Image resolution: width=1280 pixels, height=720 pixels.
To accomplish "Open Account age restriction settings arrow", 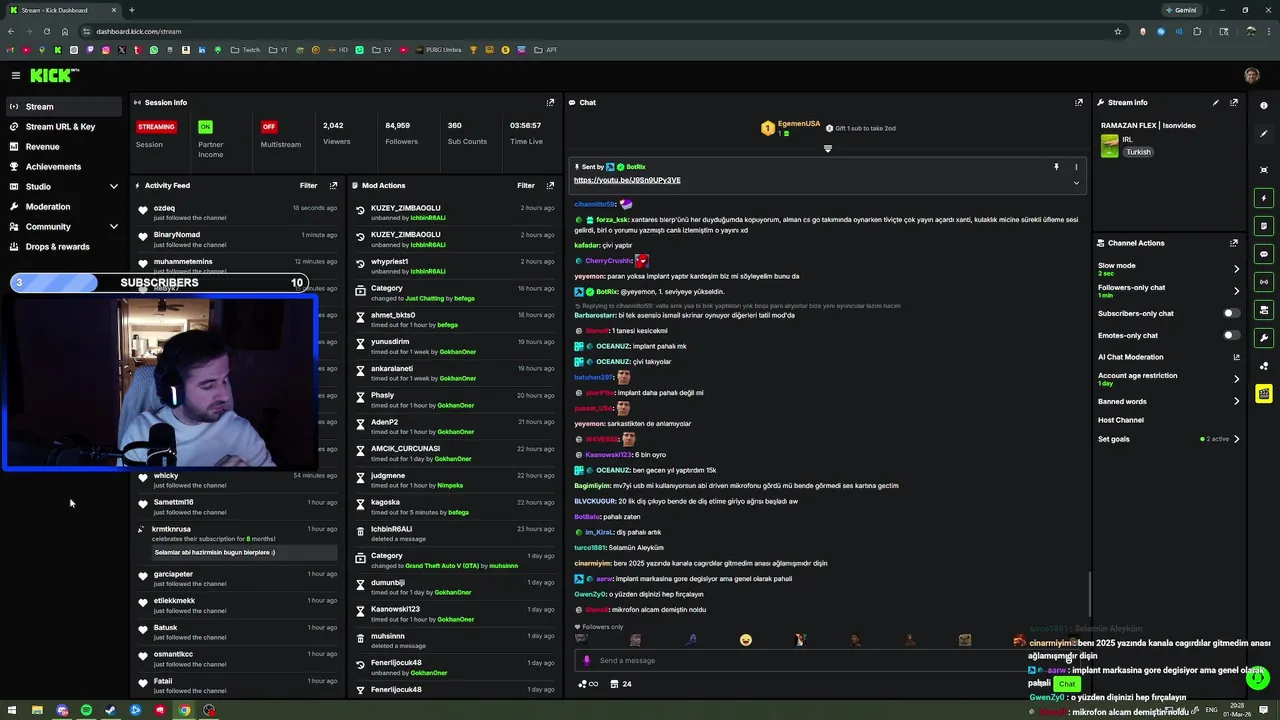I will tap(1236, 379).
